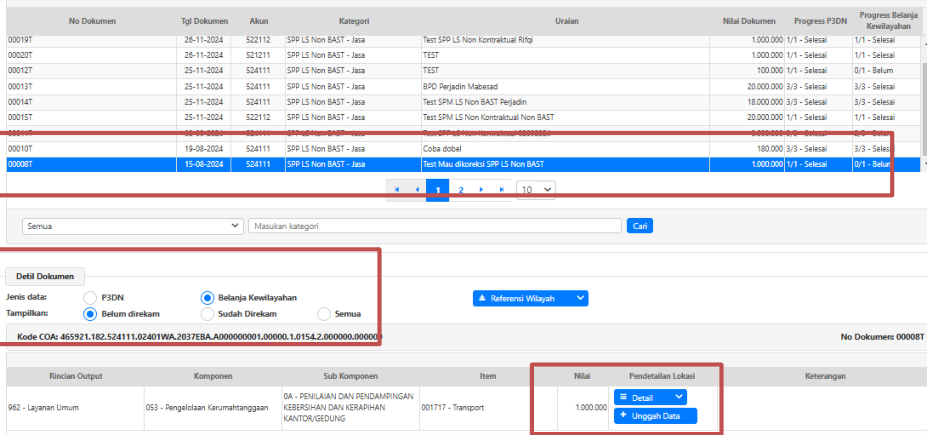Select the Semua display radio option
This screenshot has height=435, width=927.
(x=324, y=313)
